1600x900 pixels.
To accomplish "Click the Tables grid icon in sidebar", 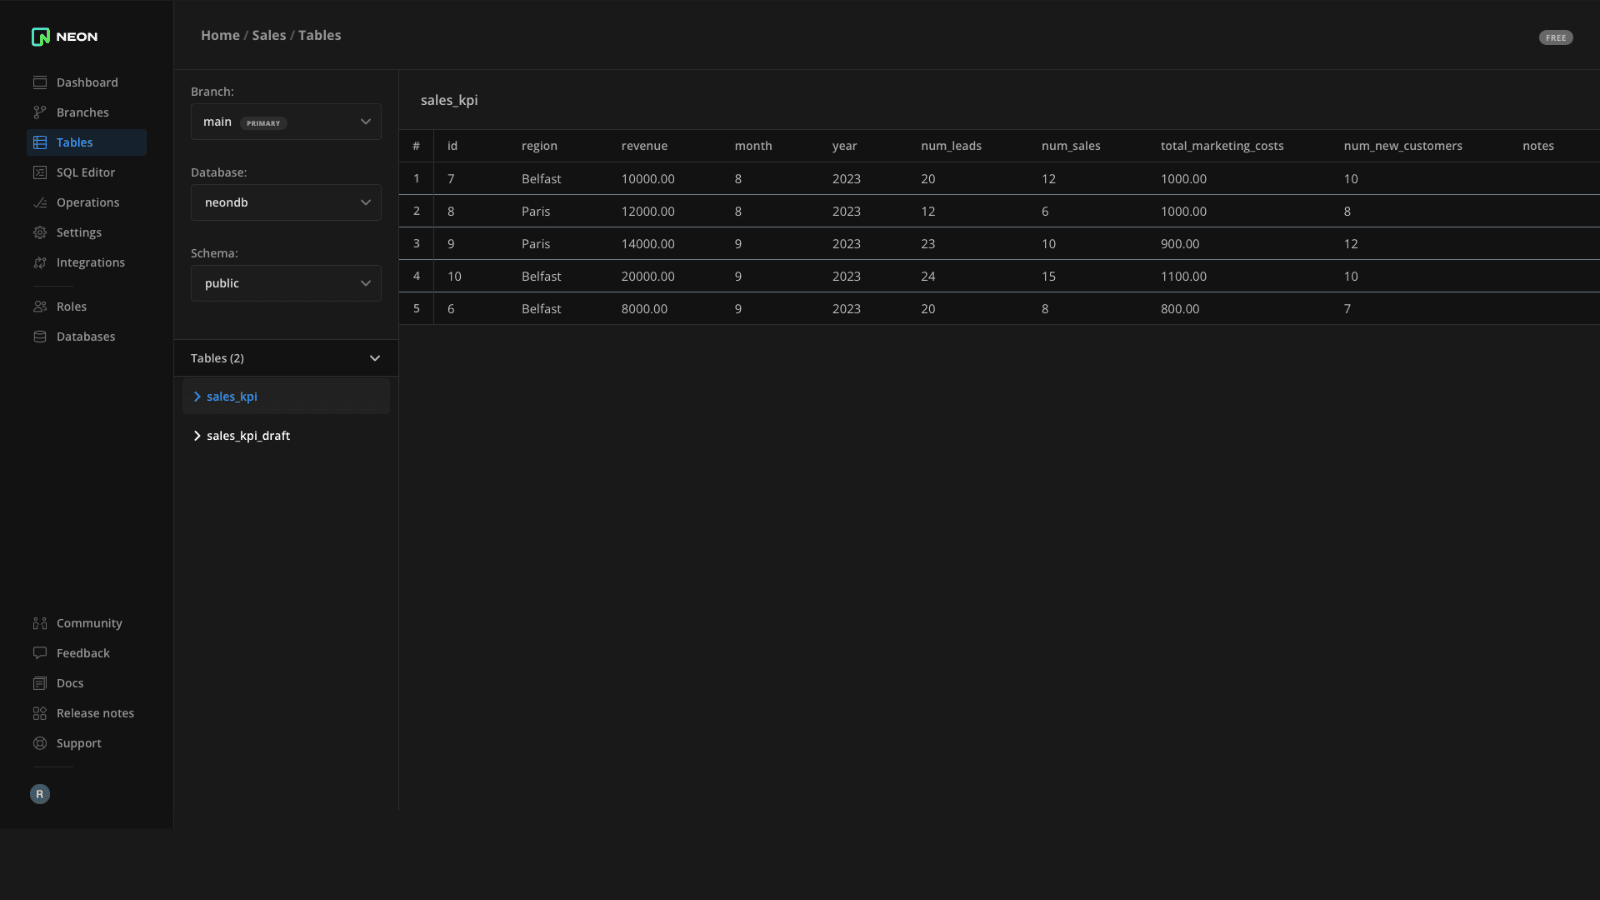I will (40, 143).
